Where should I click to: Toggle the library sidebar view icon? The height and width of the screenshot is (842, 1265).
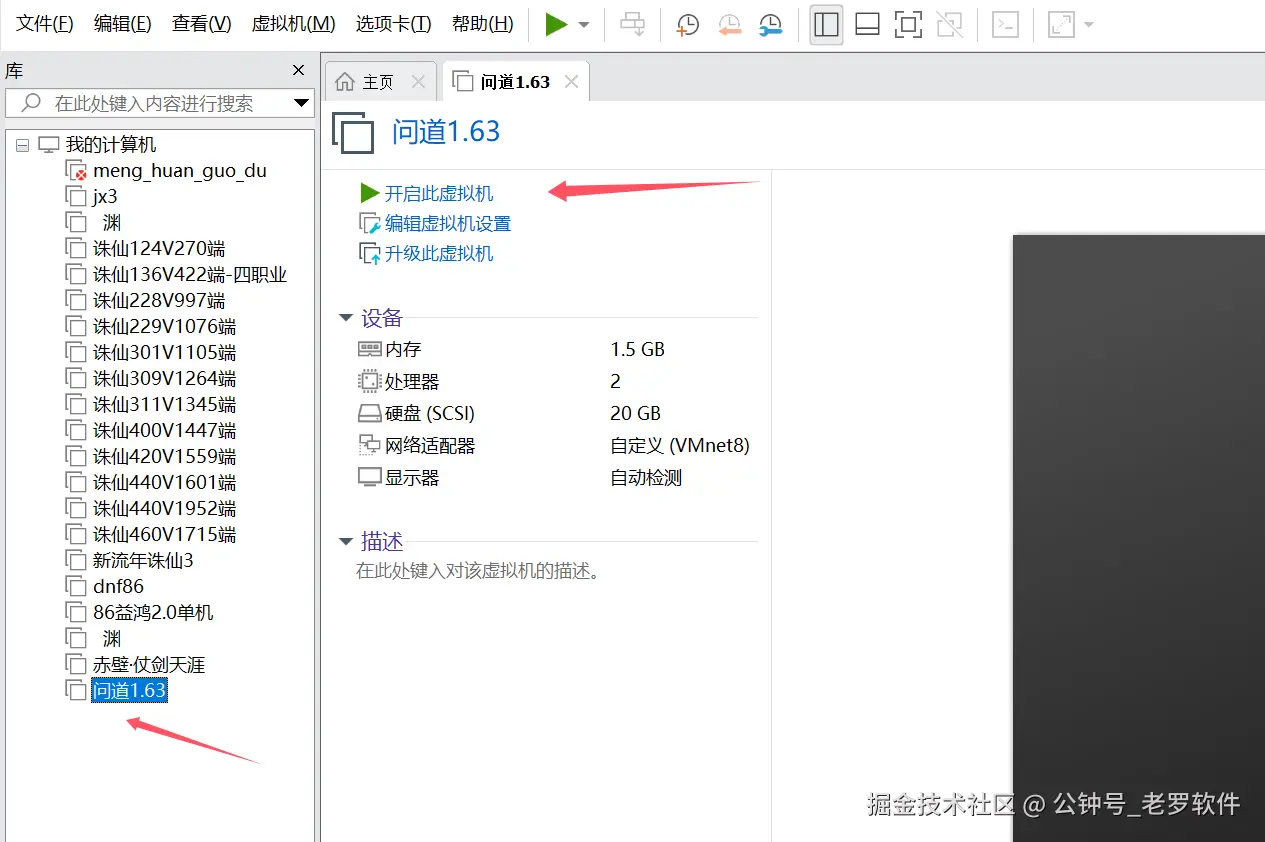pos(826,25)
